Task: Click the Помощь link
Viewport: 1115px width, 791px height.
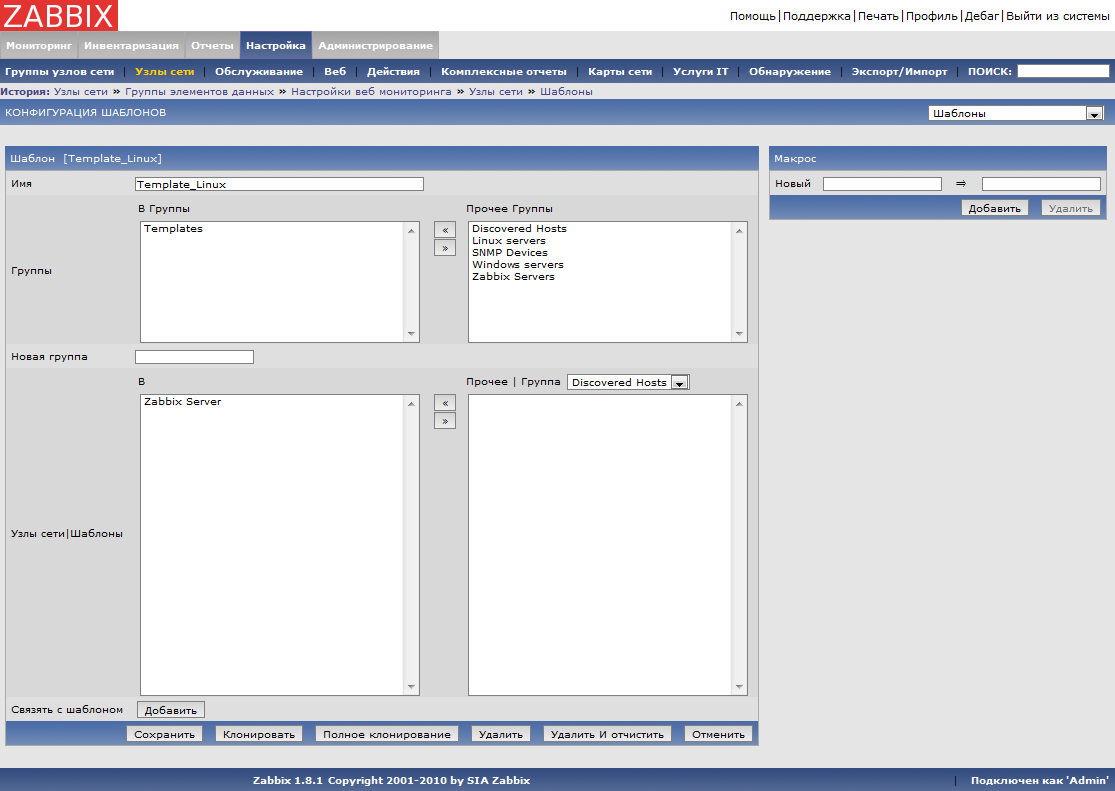Action: 752,16
